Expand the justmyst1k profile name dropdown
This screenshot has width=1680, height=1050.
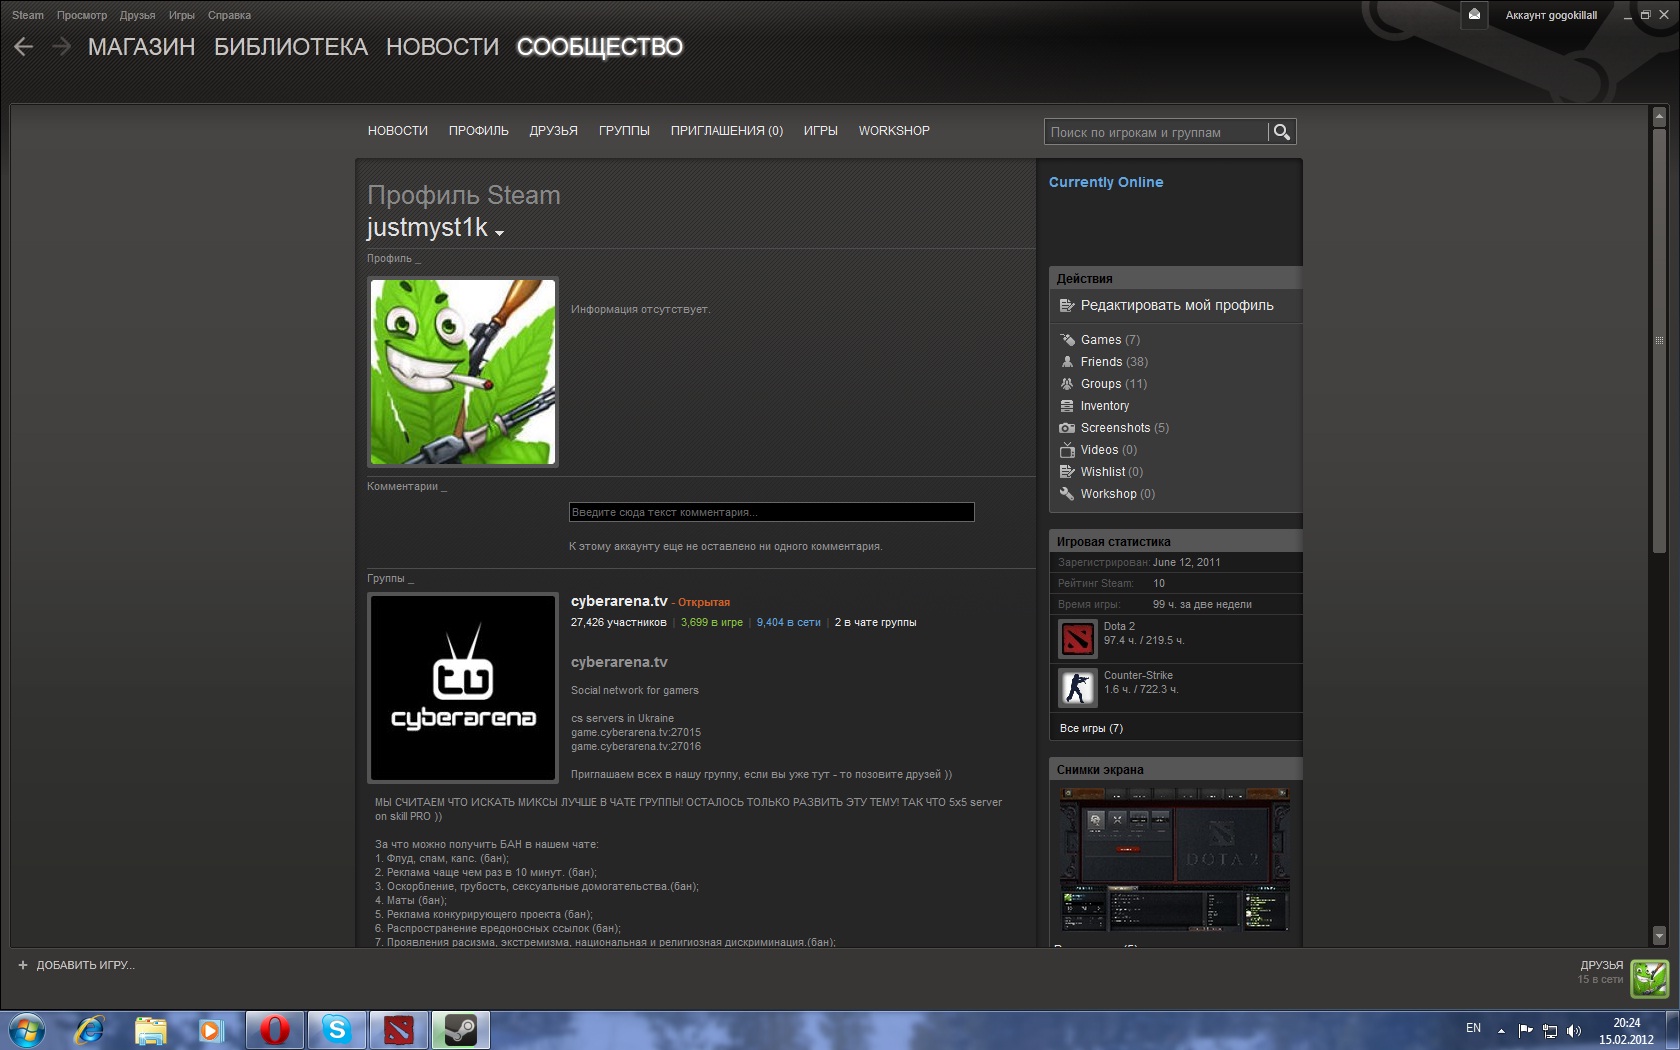coord(499,233)
